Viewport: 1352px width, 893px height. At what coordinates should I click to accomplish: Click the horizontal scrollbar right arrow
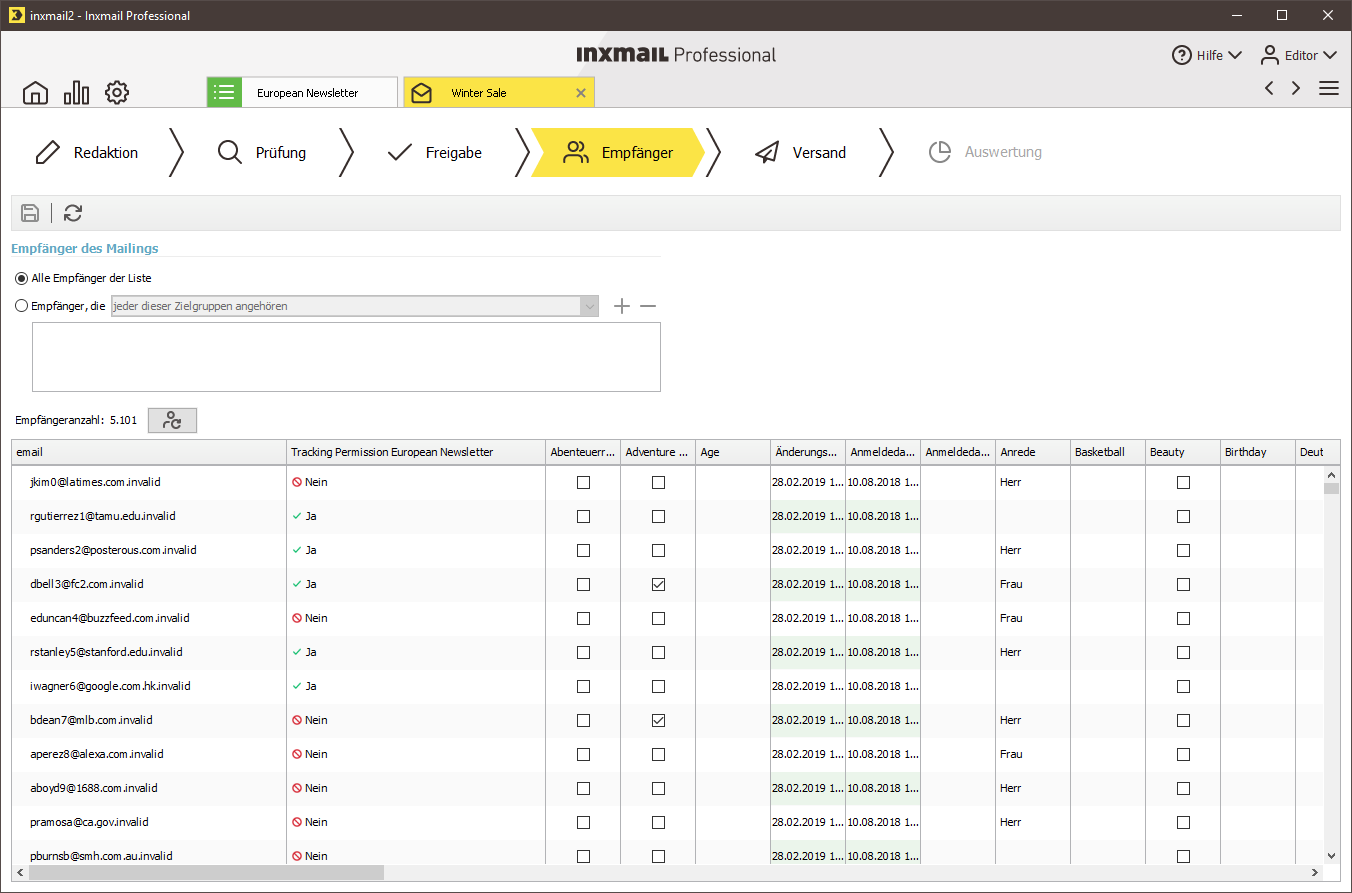coord(1316,873)
